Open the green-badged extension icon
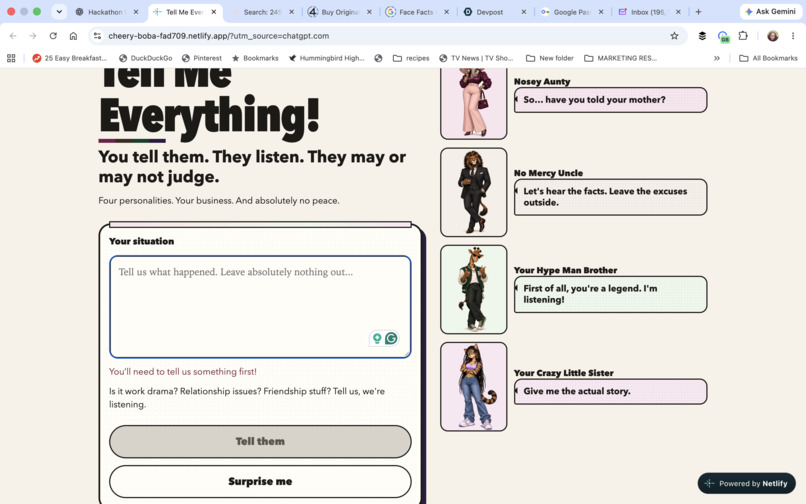The height and width of the screenshot is (504, 806). coord(723,37)
